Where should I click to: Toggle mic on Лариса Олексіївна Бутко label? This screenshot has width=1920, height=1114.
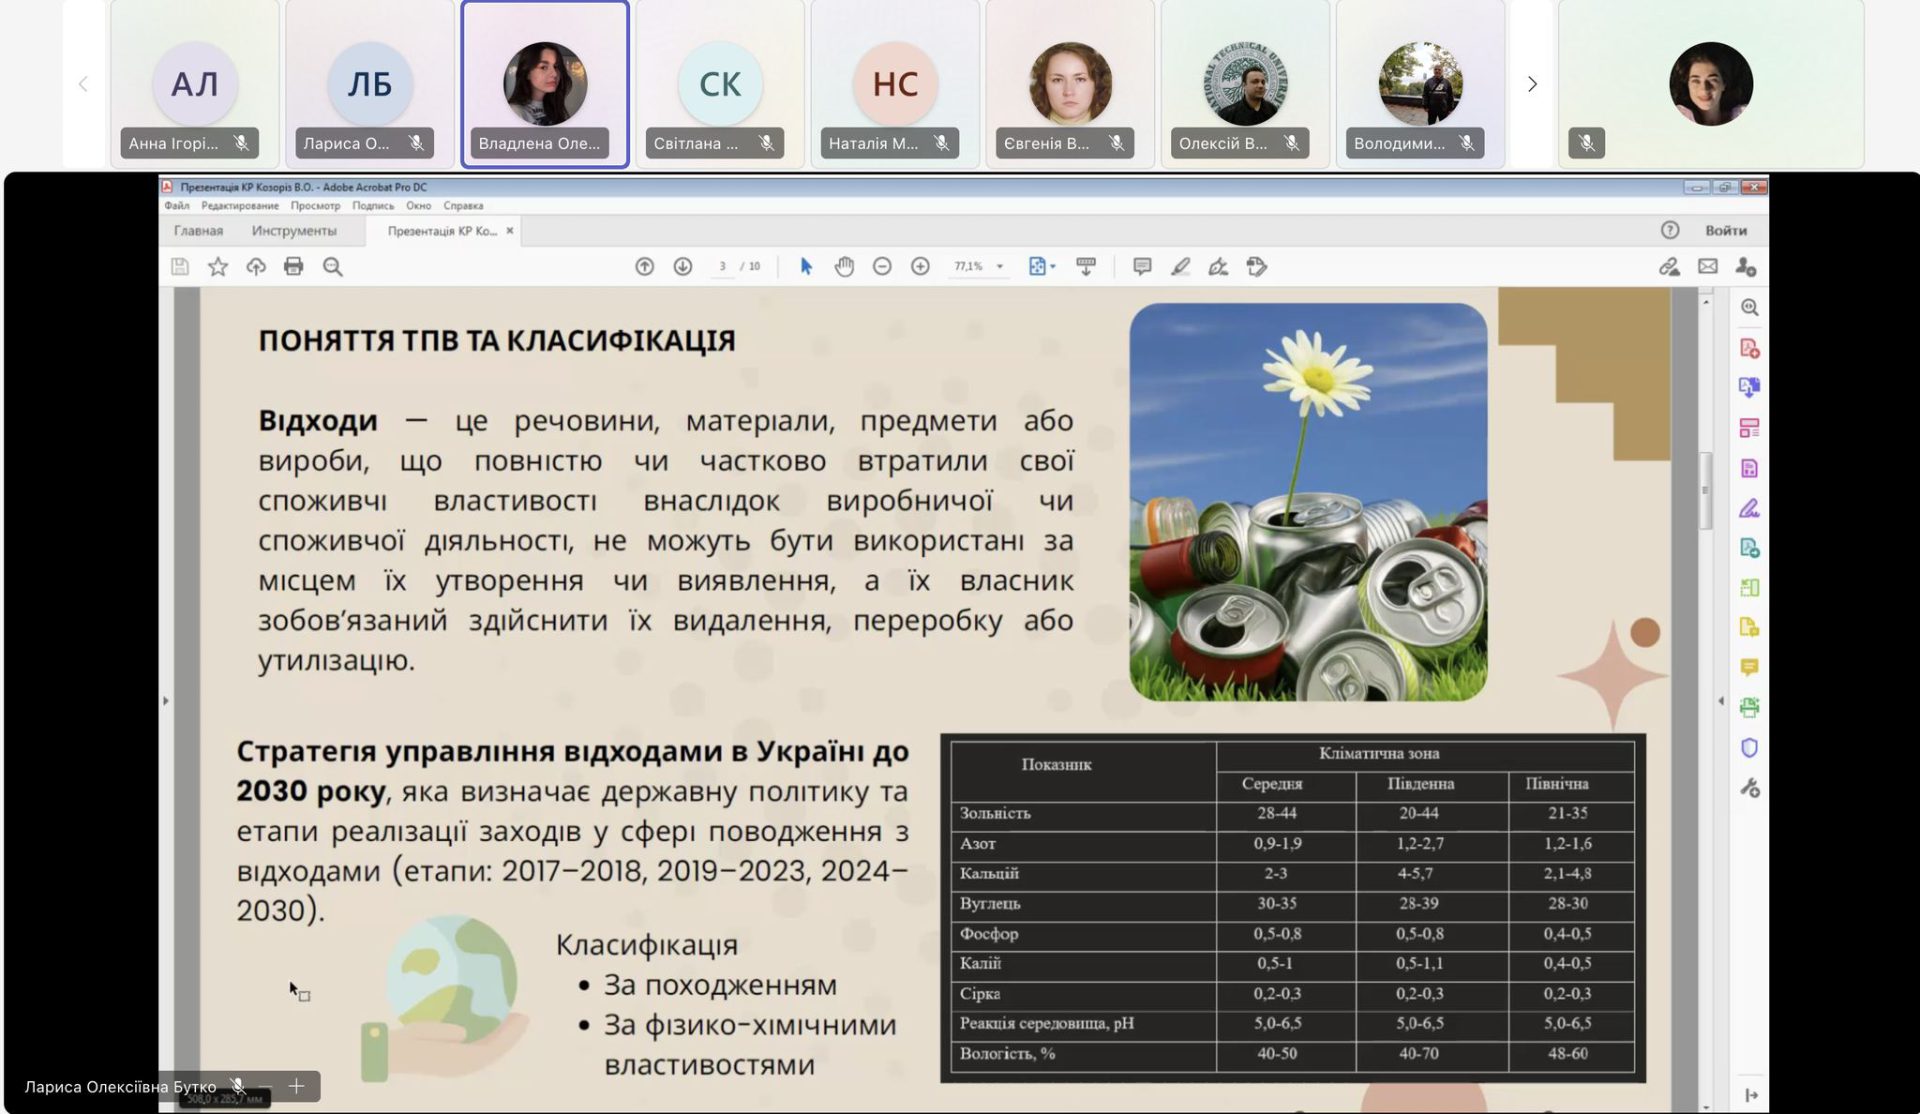[237, 1086]
